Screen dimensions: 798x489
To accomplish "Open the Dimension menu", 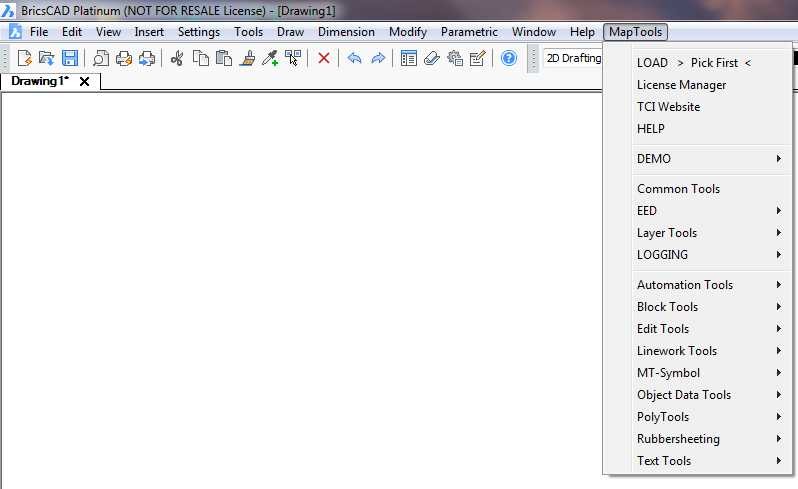I will (346, 32).
